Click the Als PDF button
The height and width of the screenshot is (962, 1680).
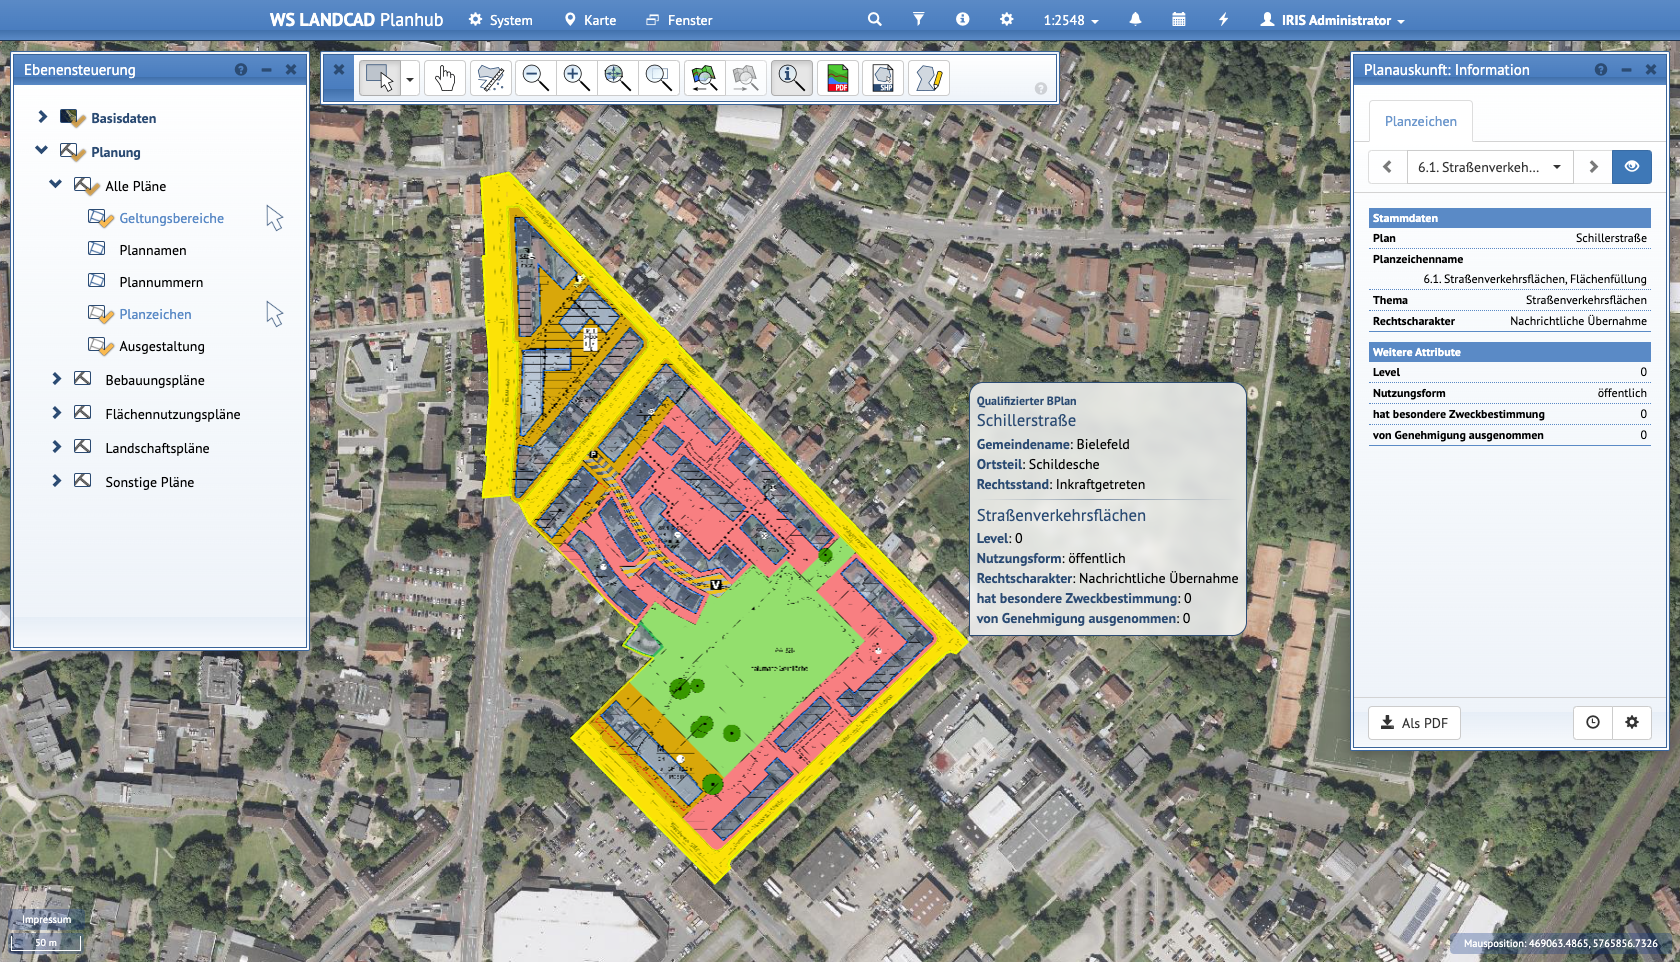click(1414, 723)
